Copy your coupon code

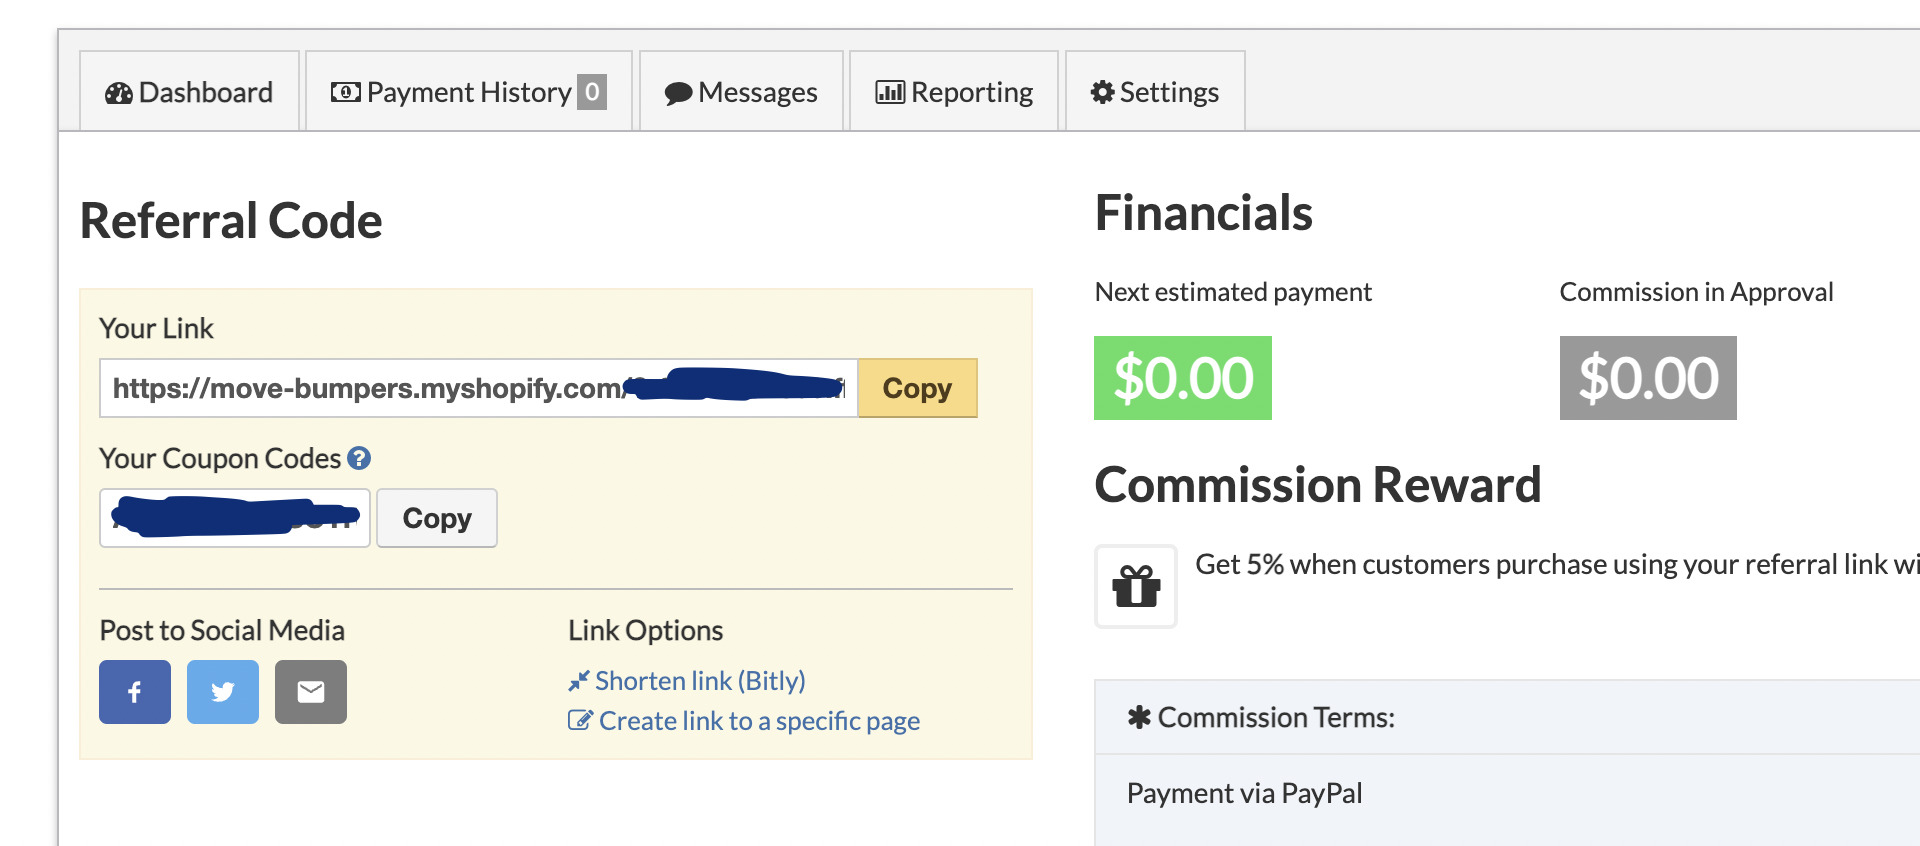coord(436,518)
